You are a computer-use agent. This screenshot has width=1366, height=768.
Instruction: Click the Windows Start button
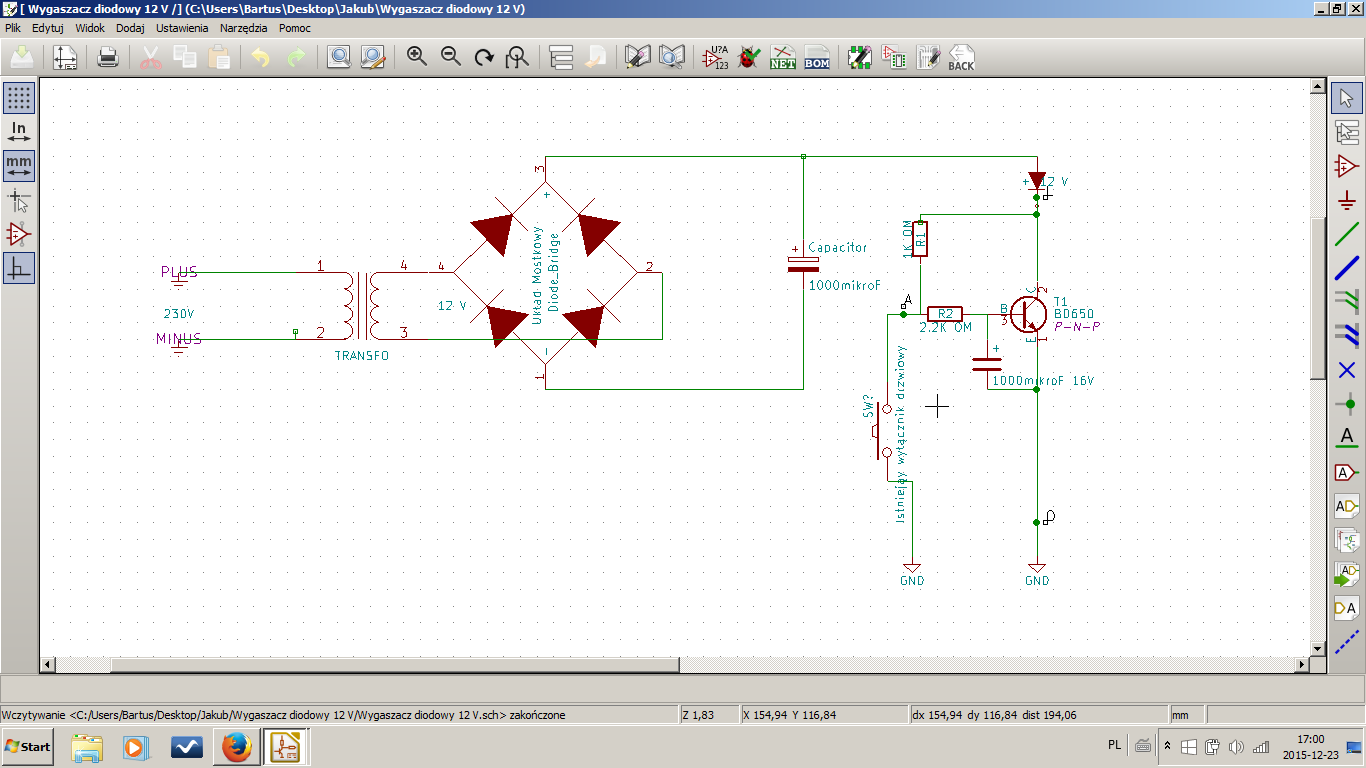(x=28, y=747)
